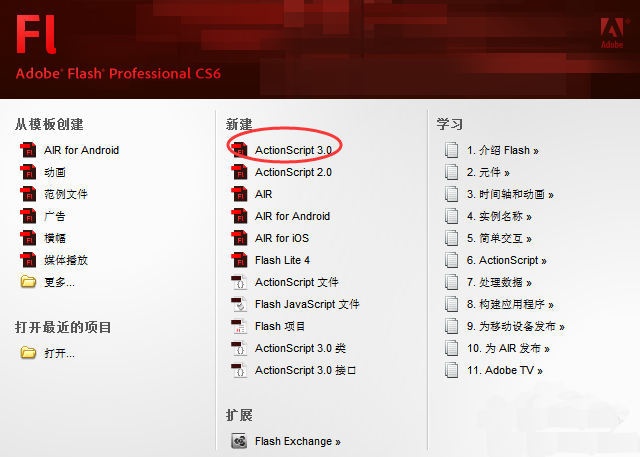Open the Flash Exchange link

point(298,441)
